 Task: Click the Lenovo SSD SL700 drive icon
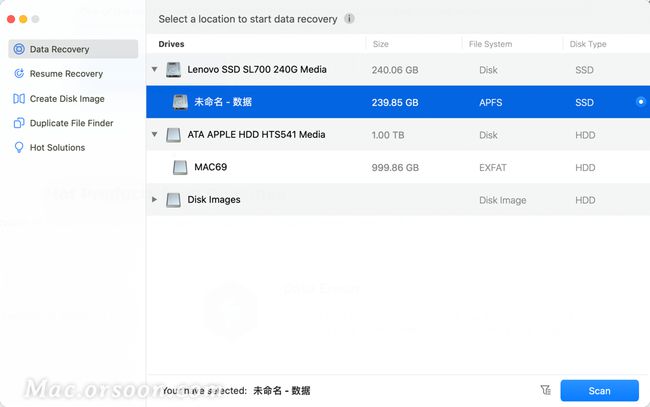click(x=173, y=70)
